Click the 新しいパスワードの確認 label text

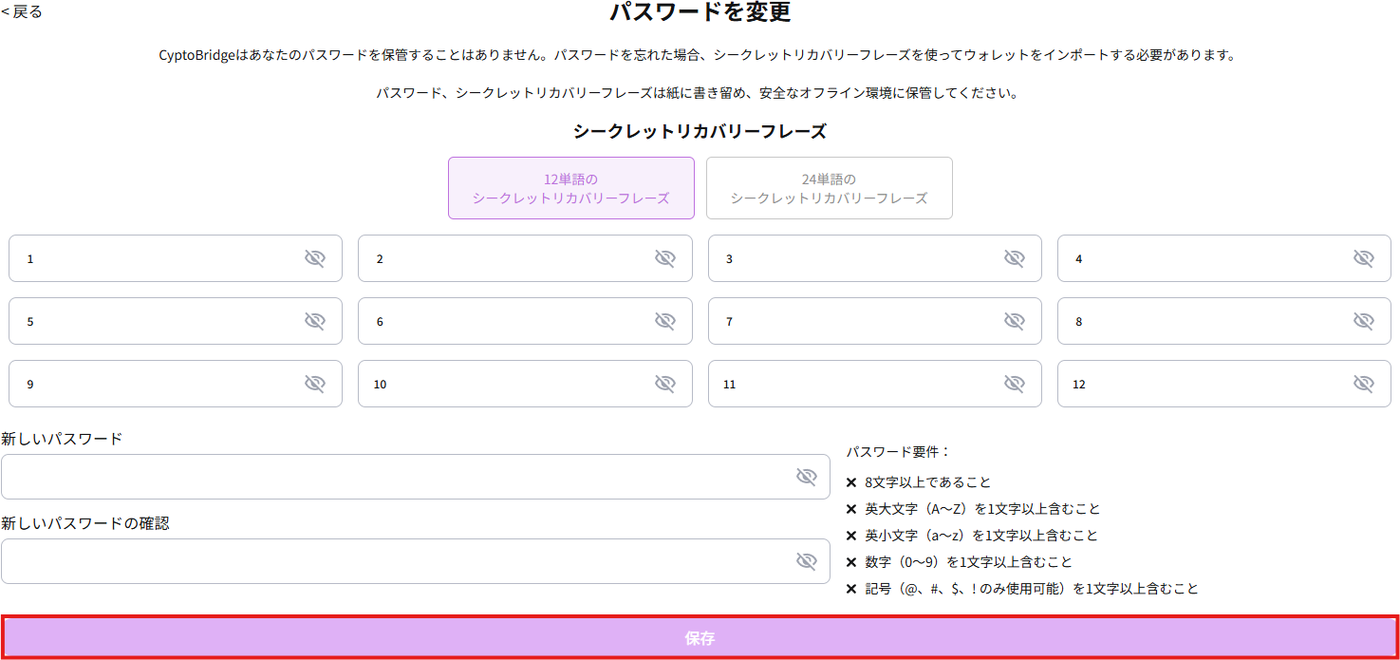point(85,523)
